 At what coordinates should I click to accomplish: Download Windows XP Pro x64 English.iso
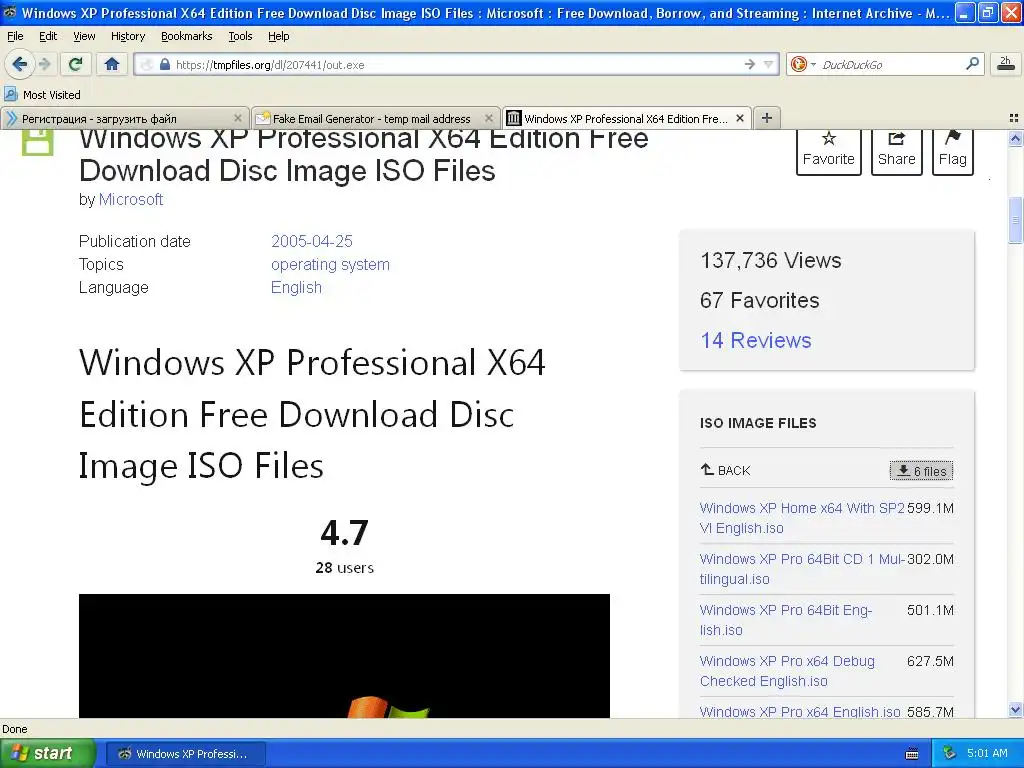(800, 711)
